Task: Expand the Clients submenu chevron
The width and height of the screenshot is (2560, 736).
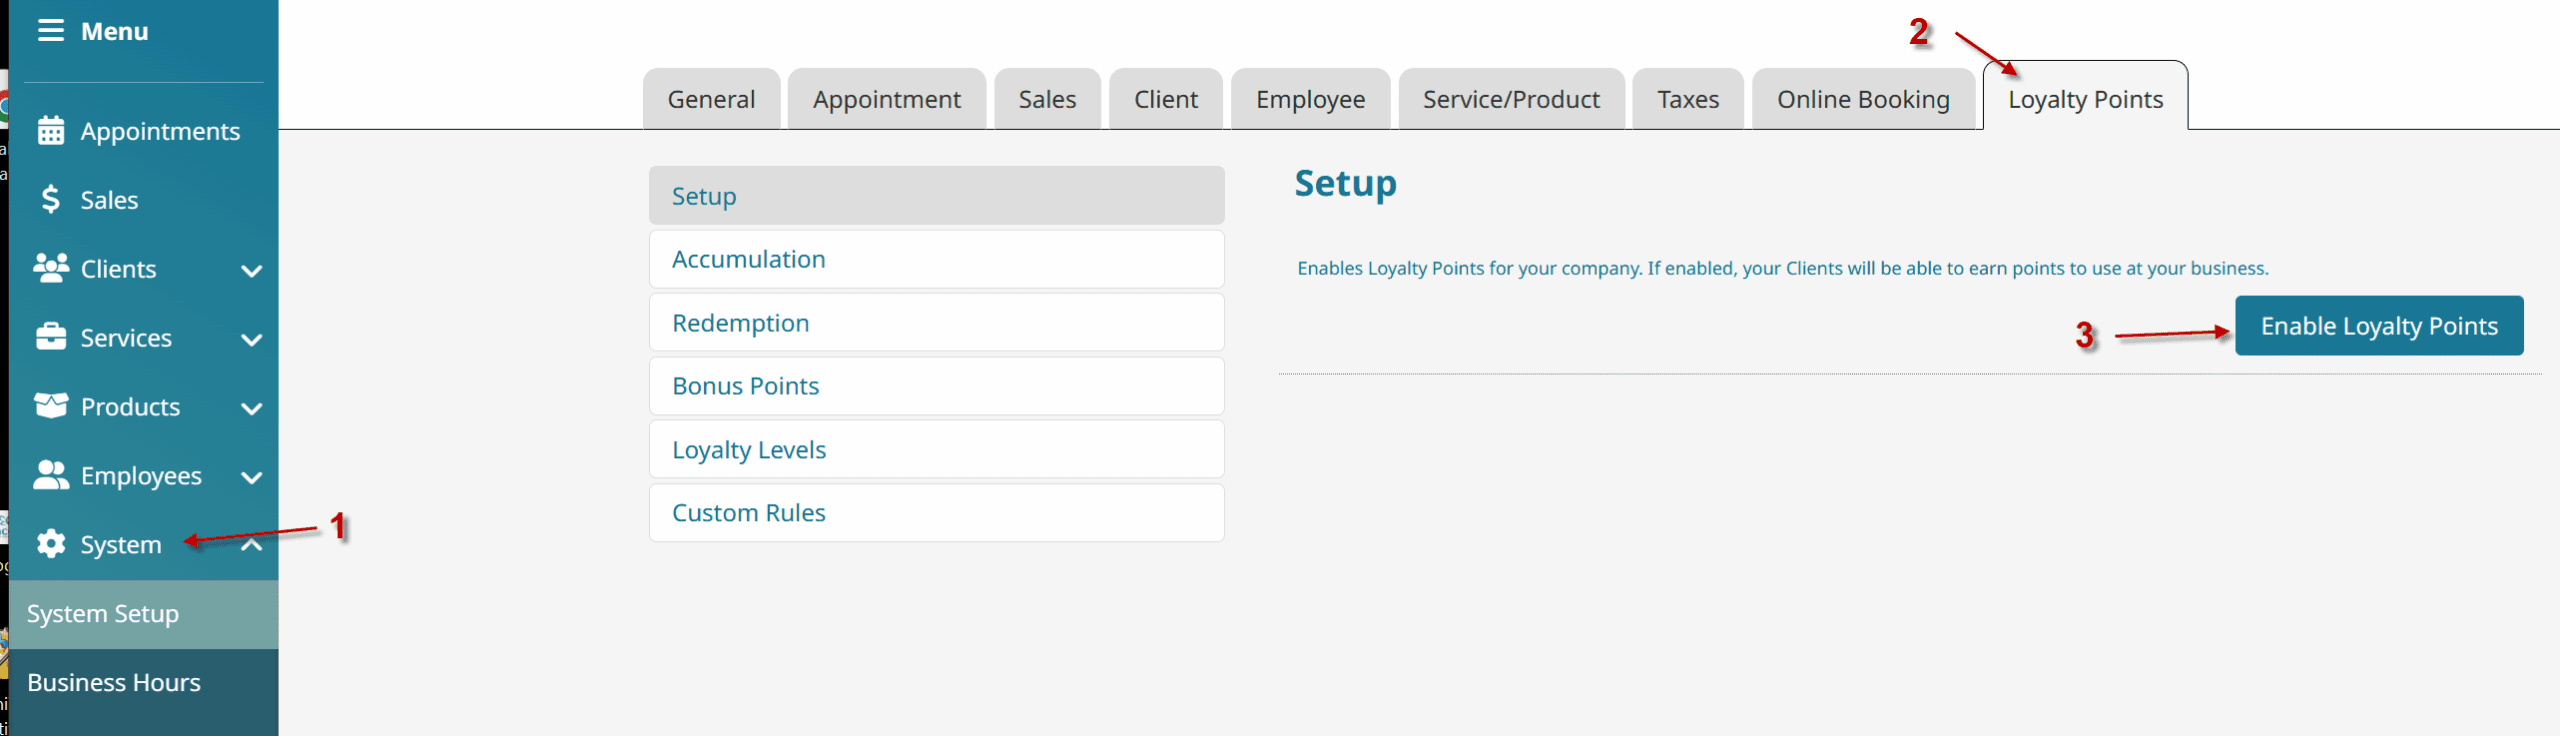Action: pos(252,270)
